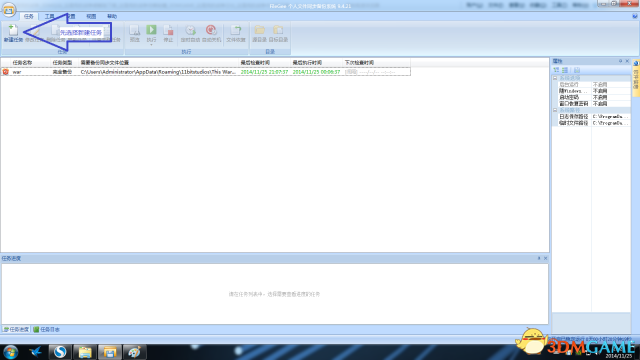Image resolution: width=640 pixels, height=360 pixels.
Task: Open the yellow side tab with globe icon
Action: coord(636,78)
